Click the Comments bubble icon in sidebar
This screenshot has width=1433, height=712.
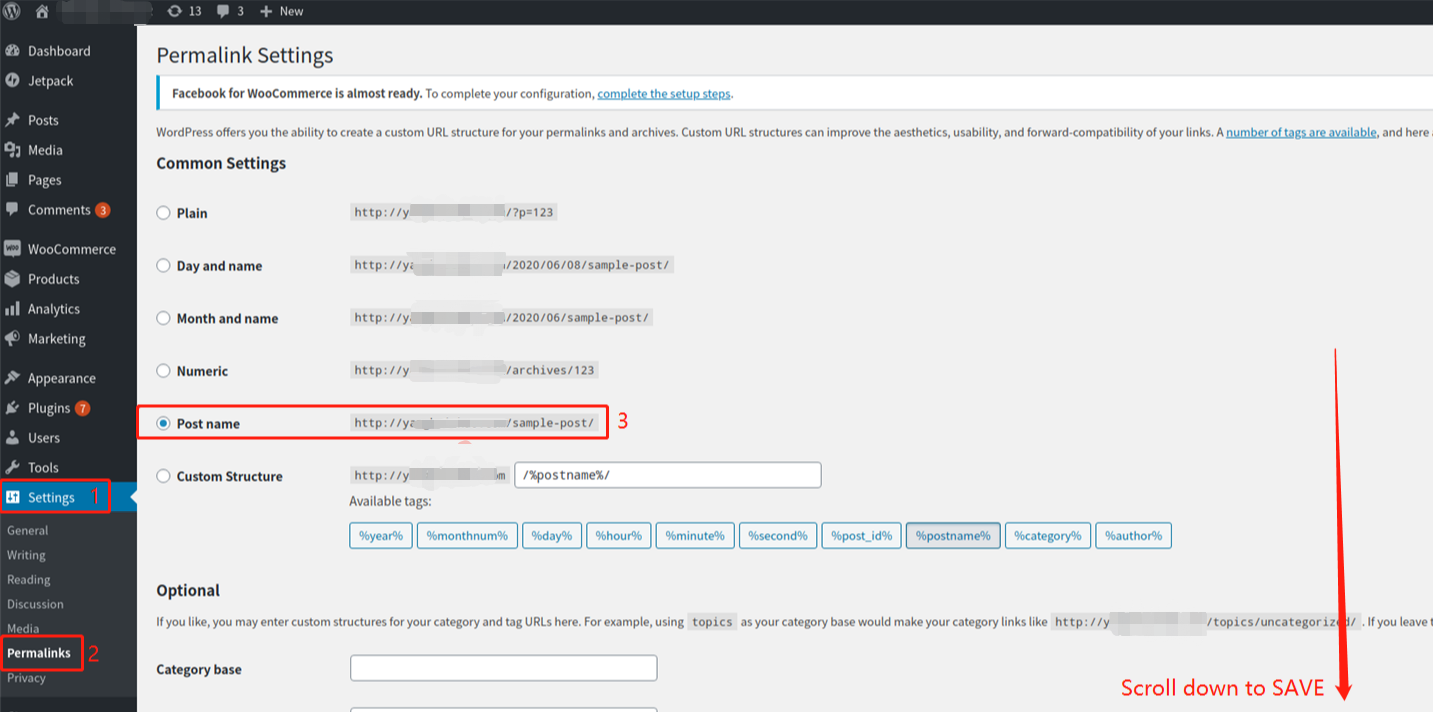coord(12,210)
